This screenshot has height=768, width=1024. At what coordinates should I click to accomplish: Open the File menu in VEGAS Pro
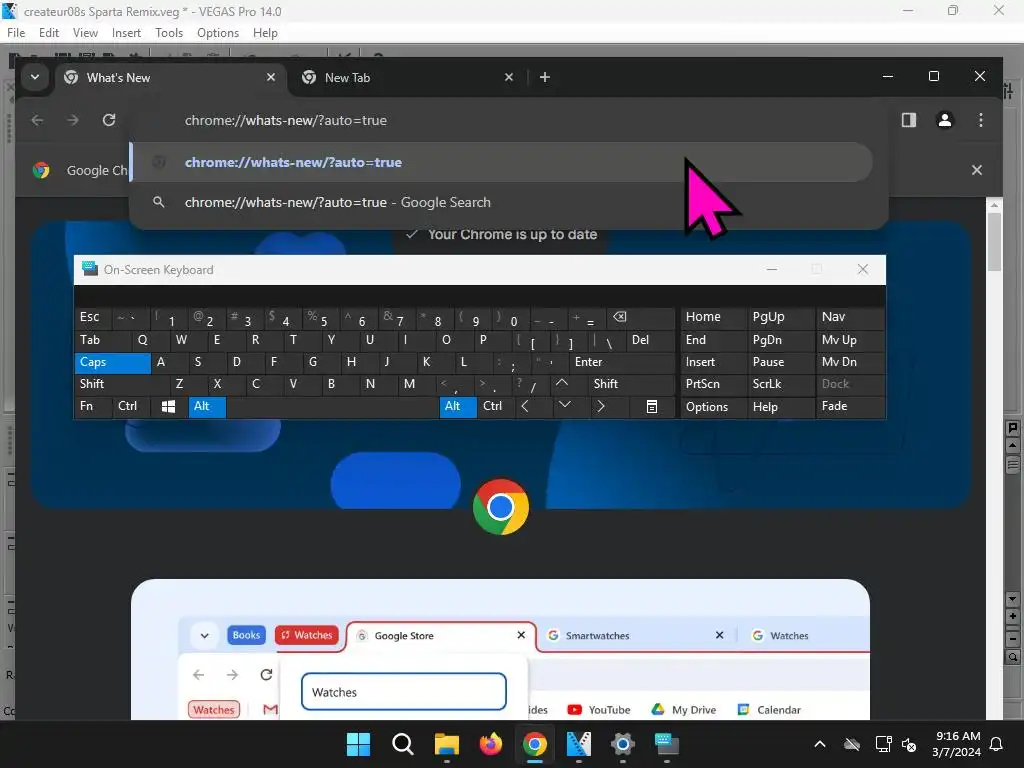click(x=16, y=33)
